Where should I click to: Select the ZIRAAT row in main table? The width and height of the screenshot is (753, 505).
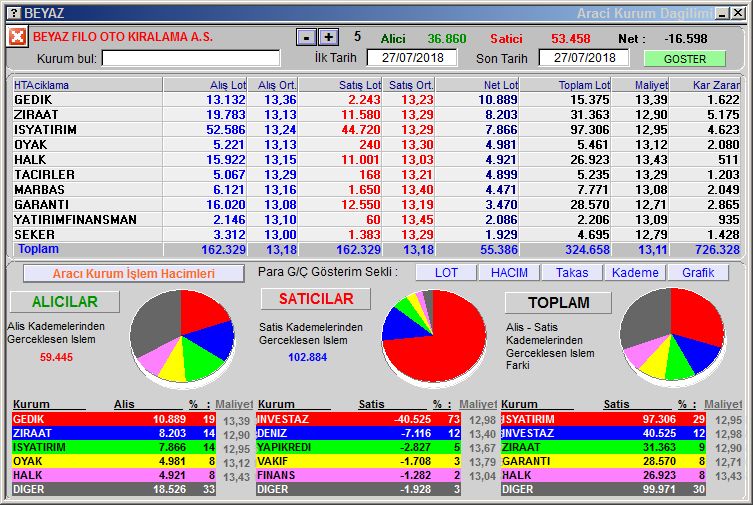pos(376,115)
